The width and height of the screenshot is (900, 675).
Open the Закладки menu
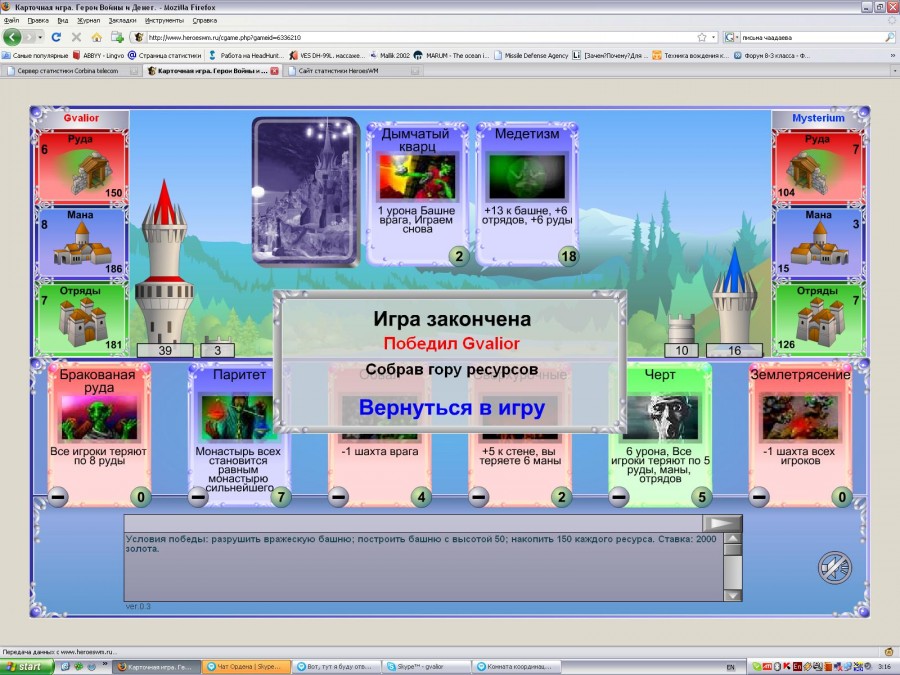[x=122, y=20]
